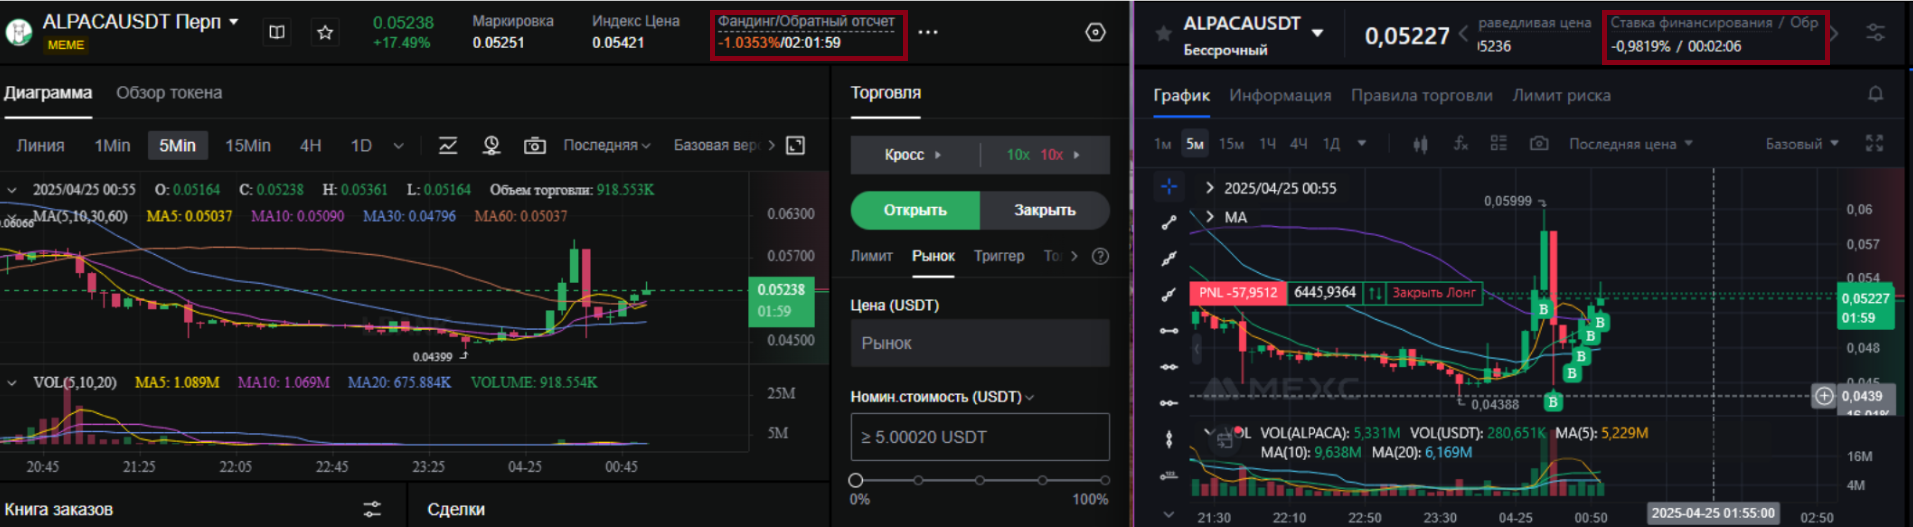Switch the right chart to the 15м interval
Screen dimensions: 1913x527
tap(1231, 144)
